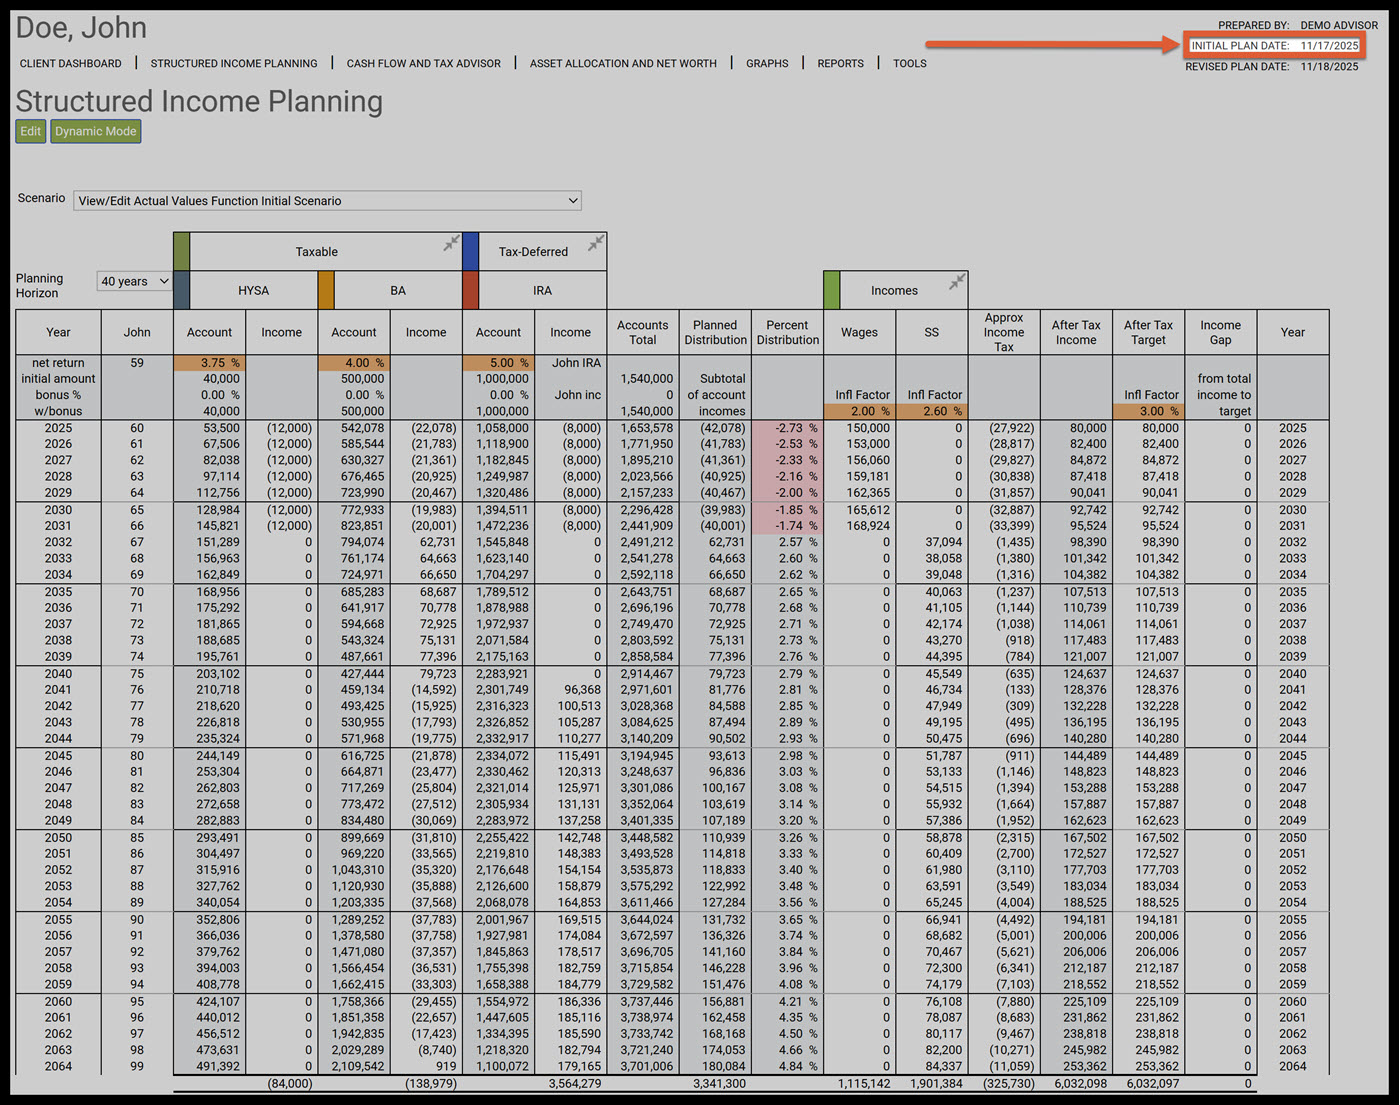
Task: Select the HYSA net return 3.75% field
Action: click(209, 363)
